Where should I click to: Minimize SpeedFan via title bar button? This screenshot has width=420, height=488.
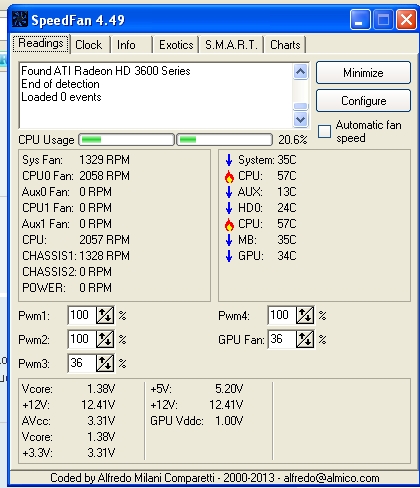pyautogui.click(x=360, y=20)
